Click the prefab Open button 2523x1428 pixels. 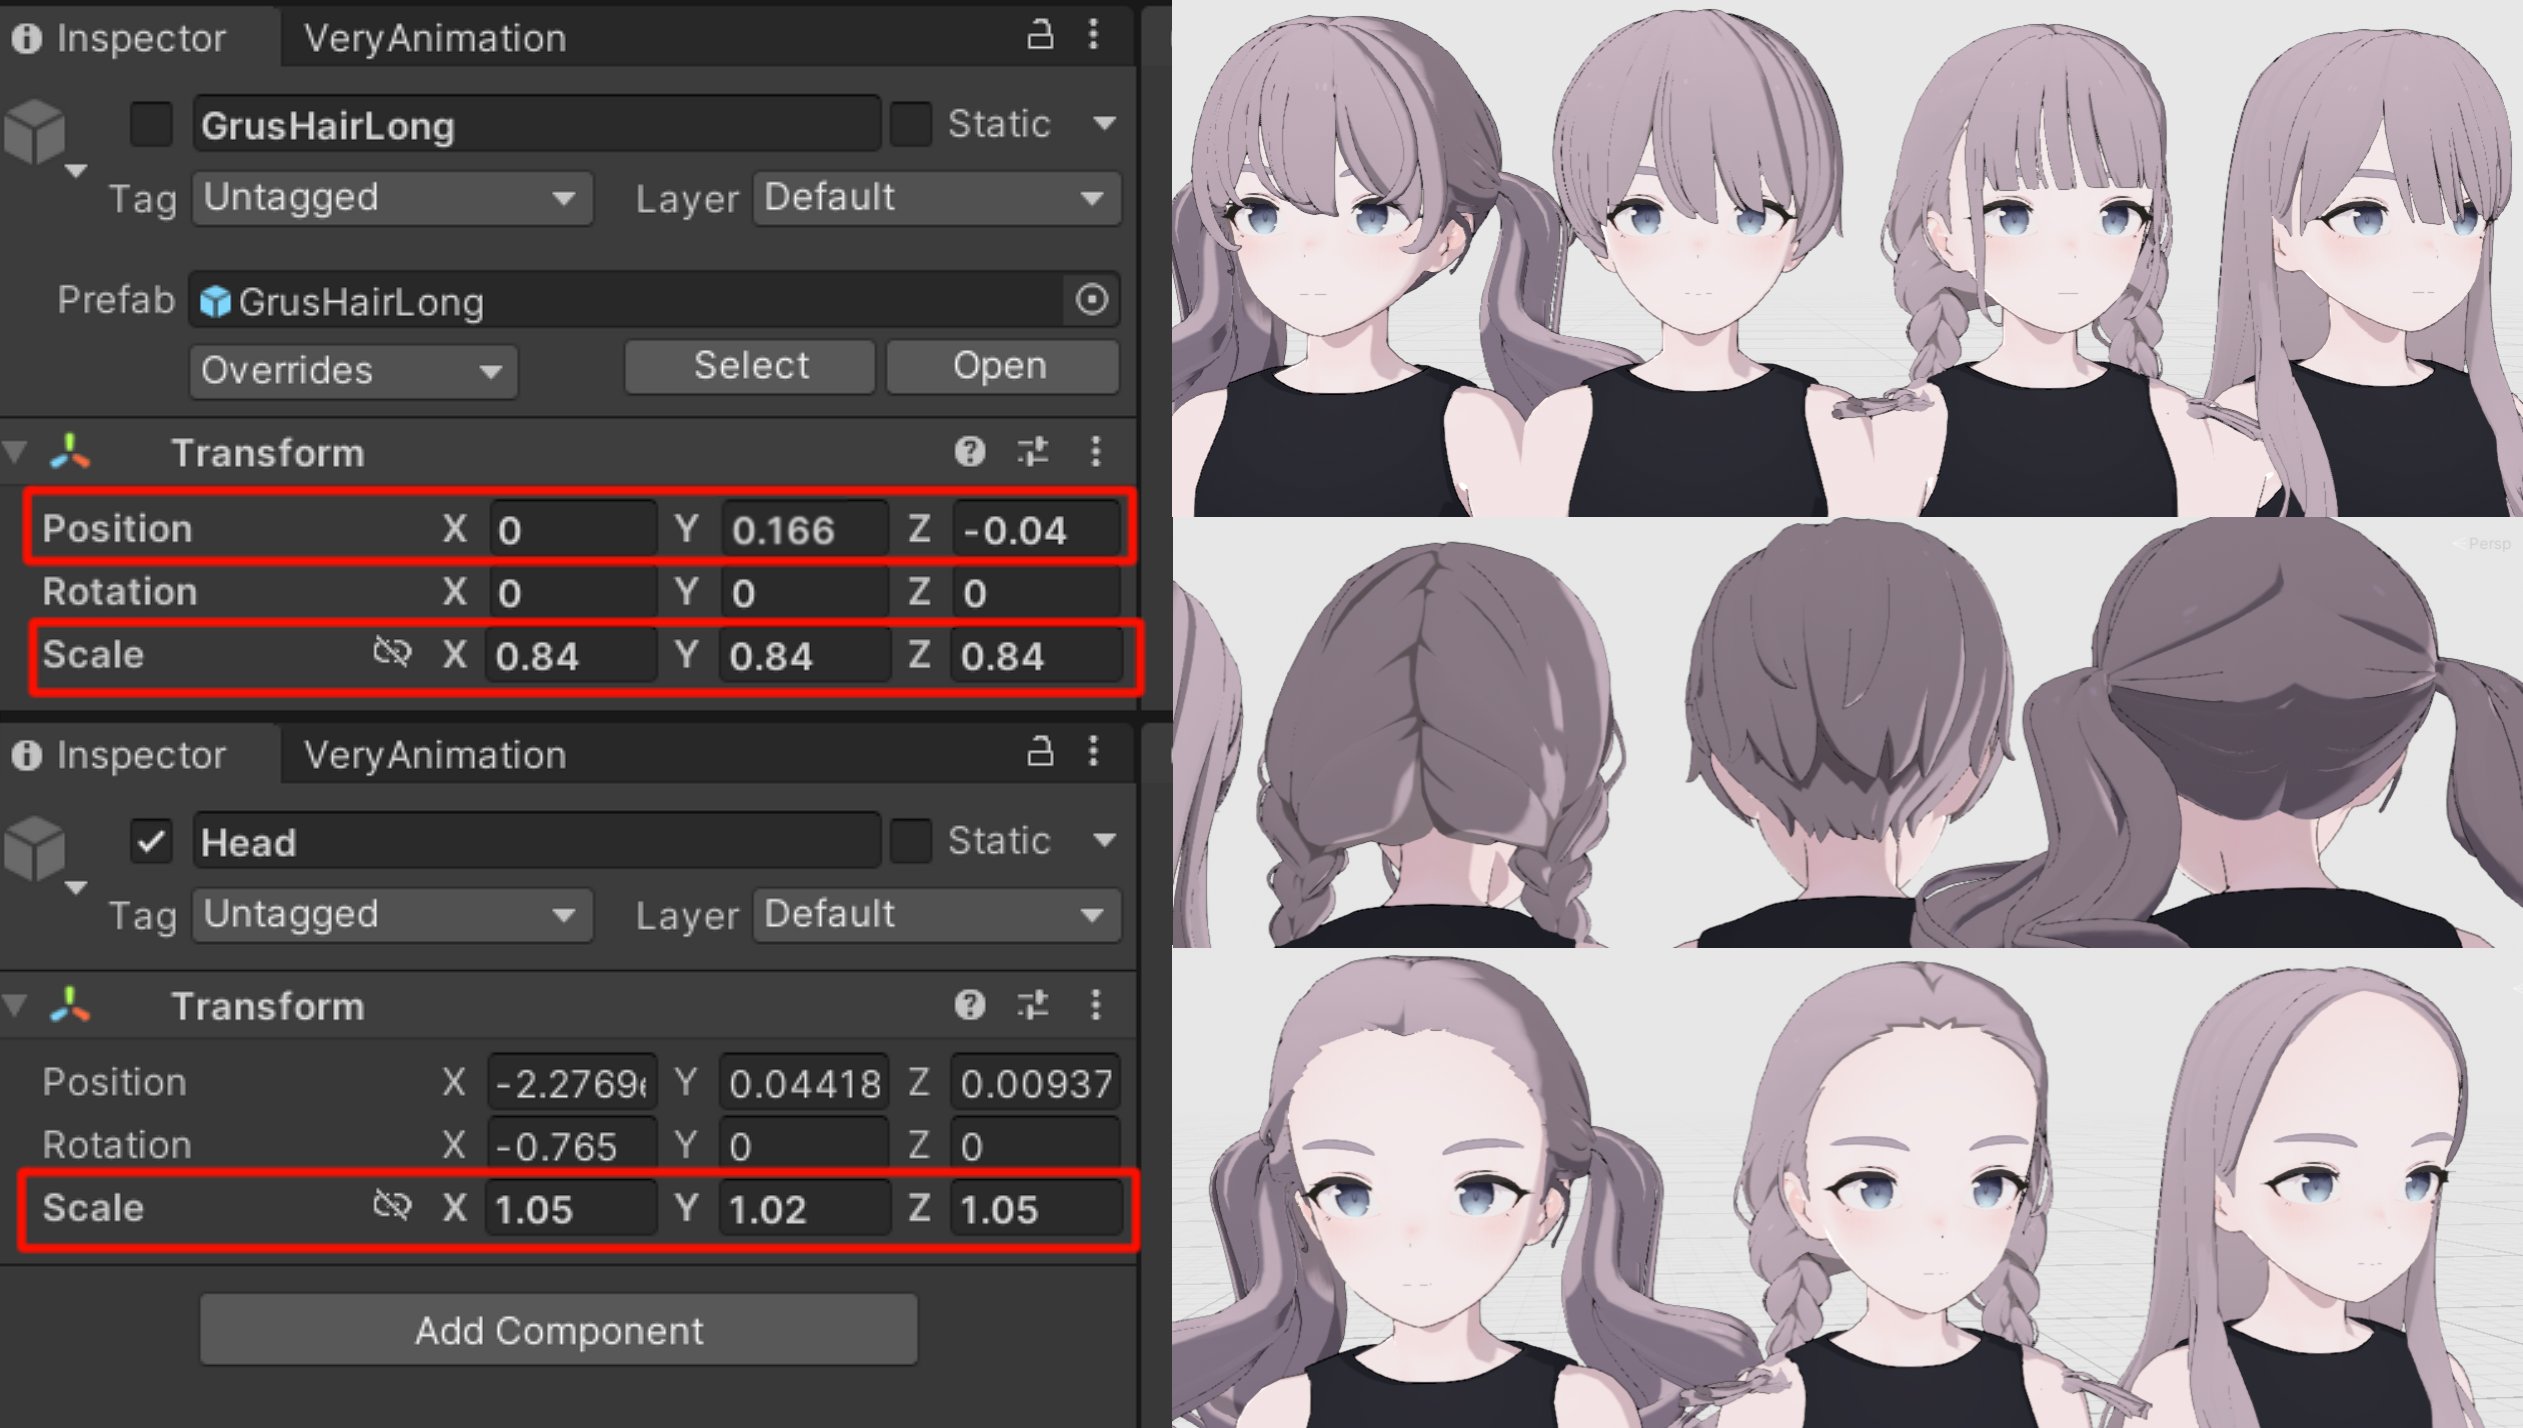pos(1000,366)
